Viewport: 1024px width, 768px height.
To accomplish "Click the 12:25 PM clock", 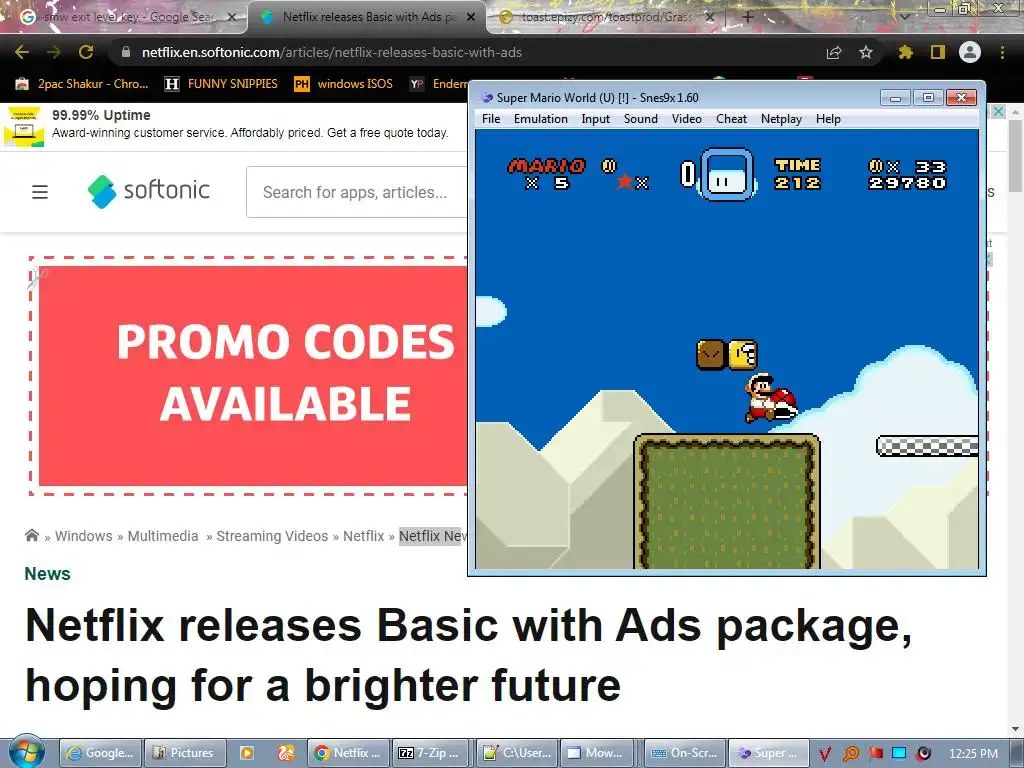I will click(973, 754).
